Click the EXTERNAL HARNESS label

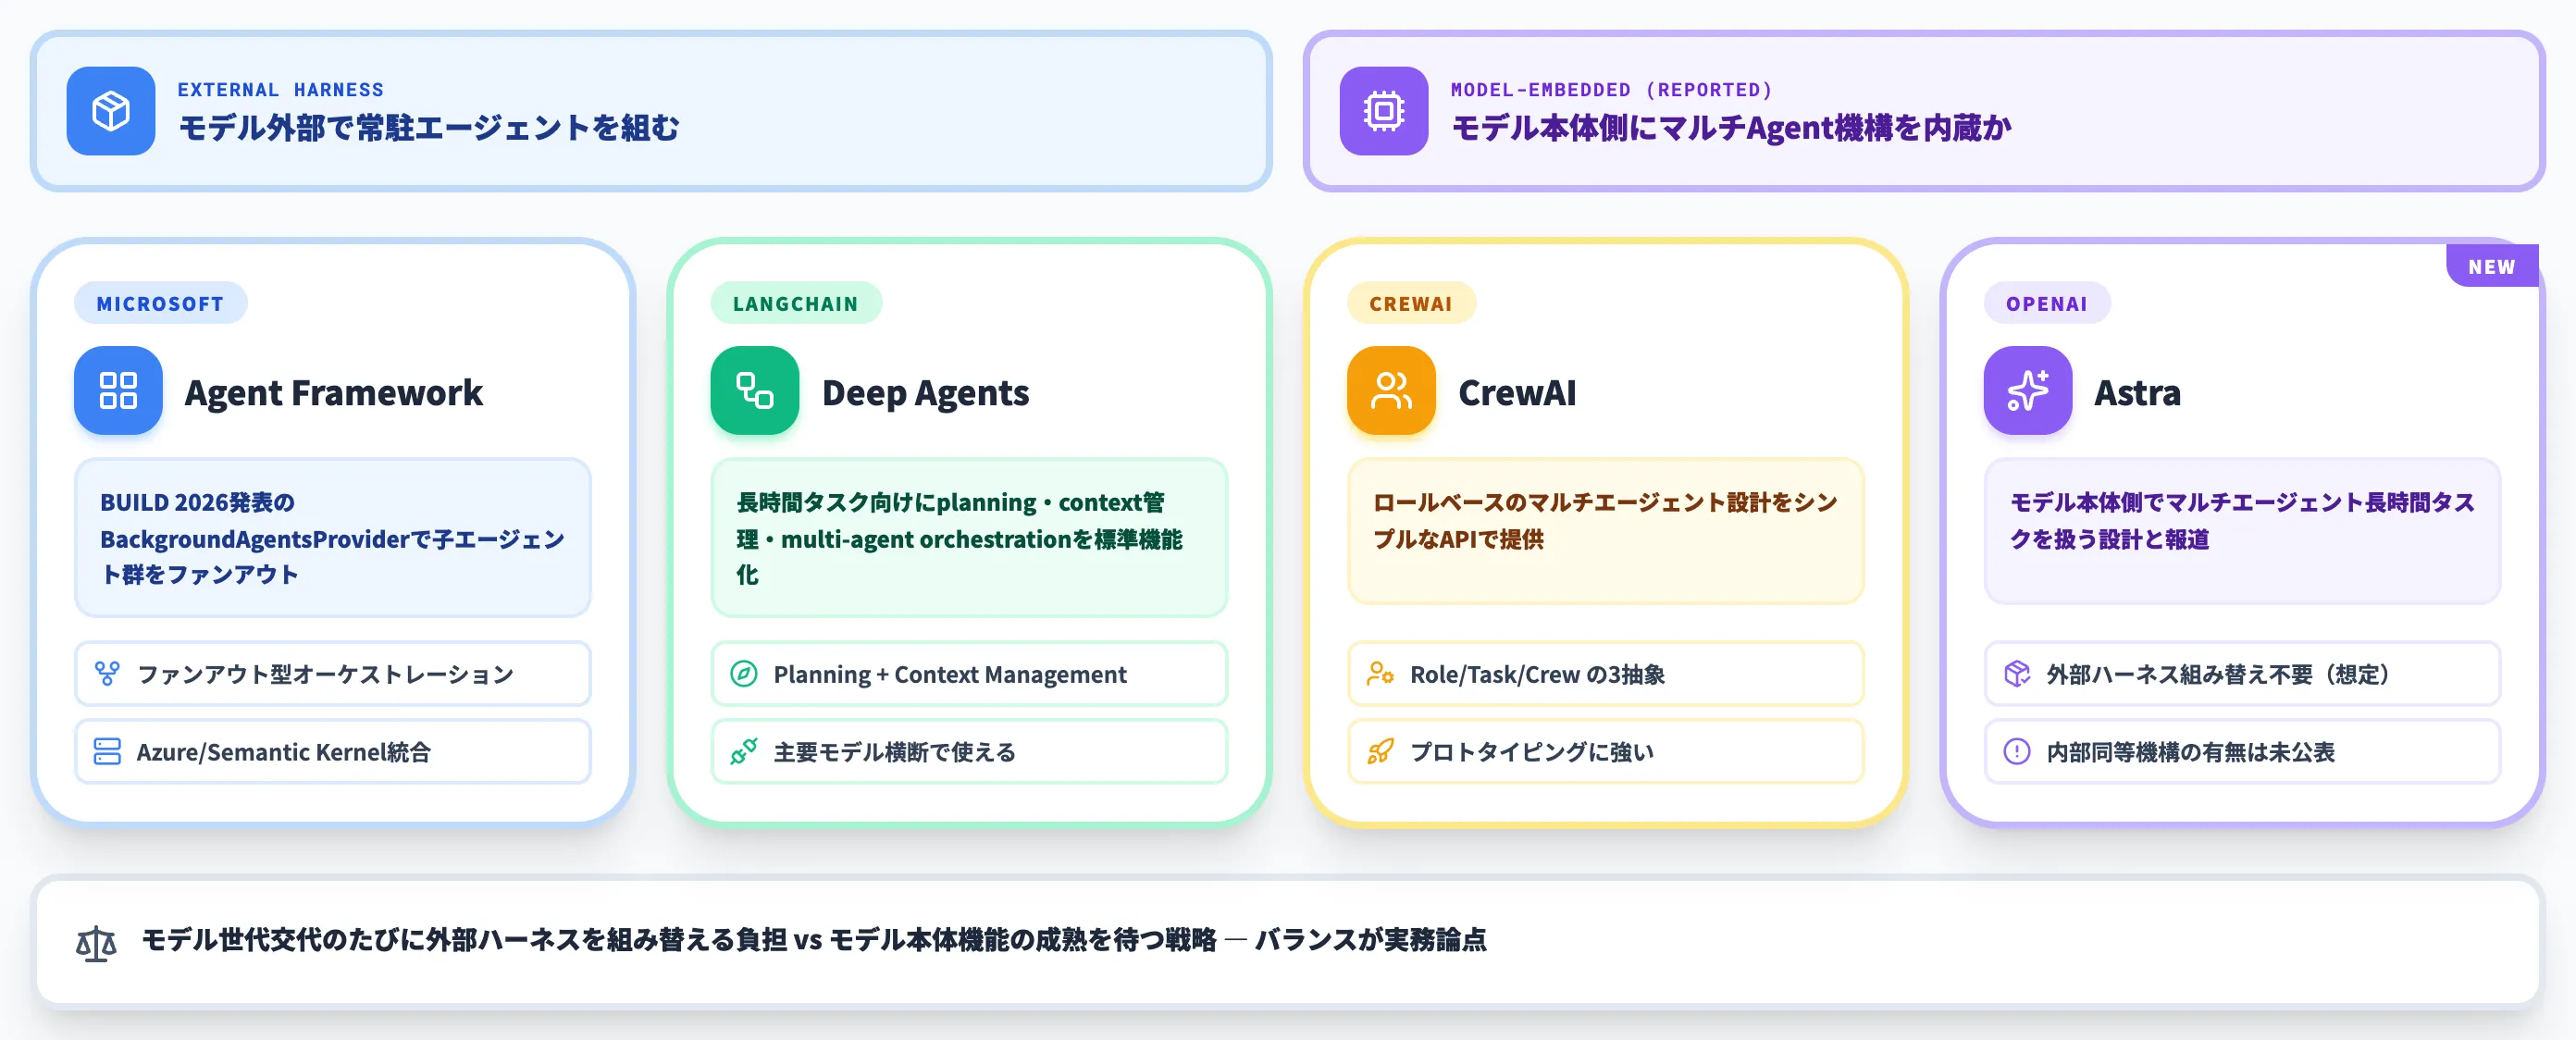coord(281,90)
